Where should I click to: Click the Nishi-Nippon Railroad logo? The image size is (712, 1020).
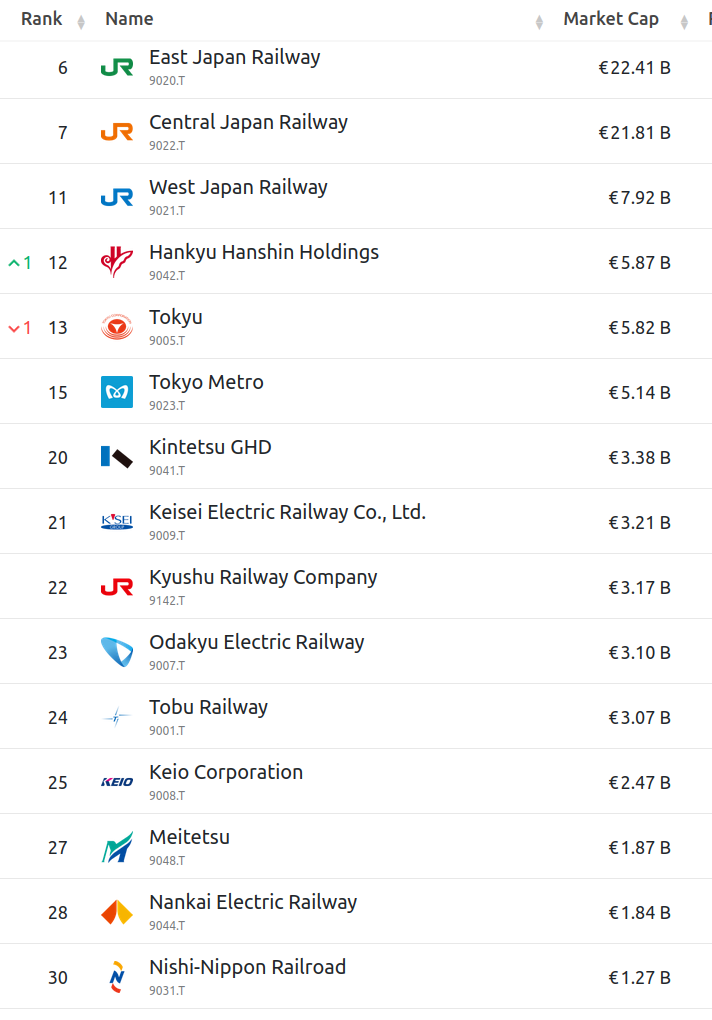pyautogui.click(x=117, y=977)
